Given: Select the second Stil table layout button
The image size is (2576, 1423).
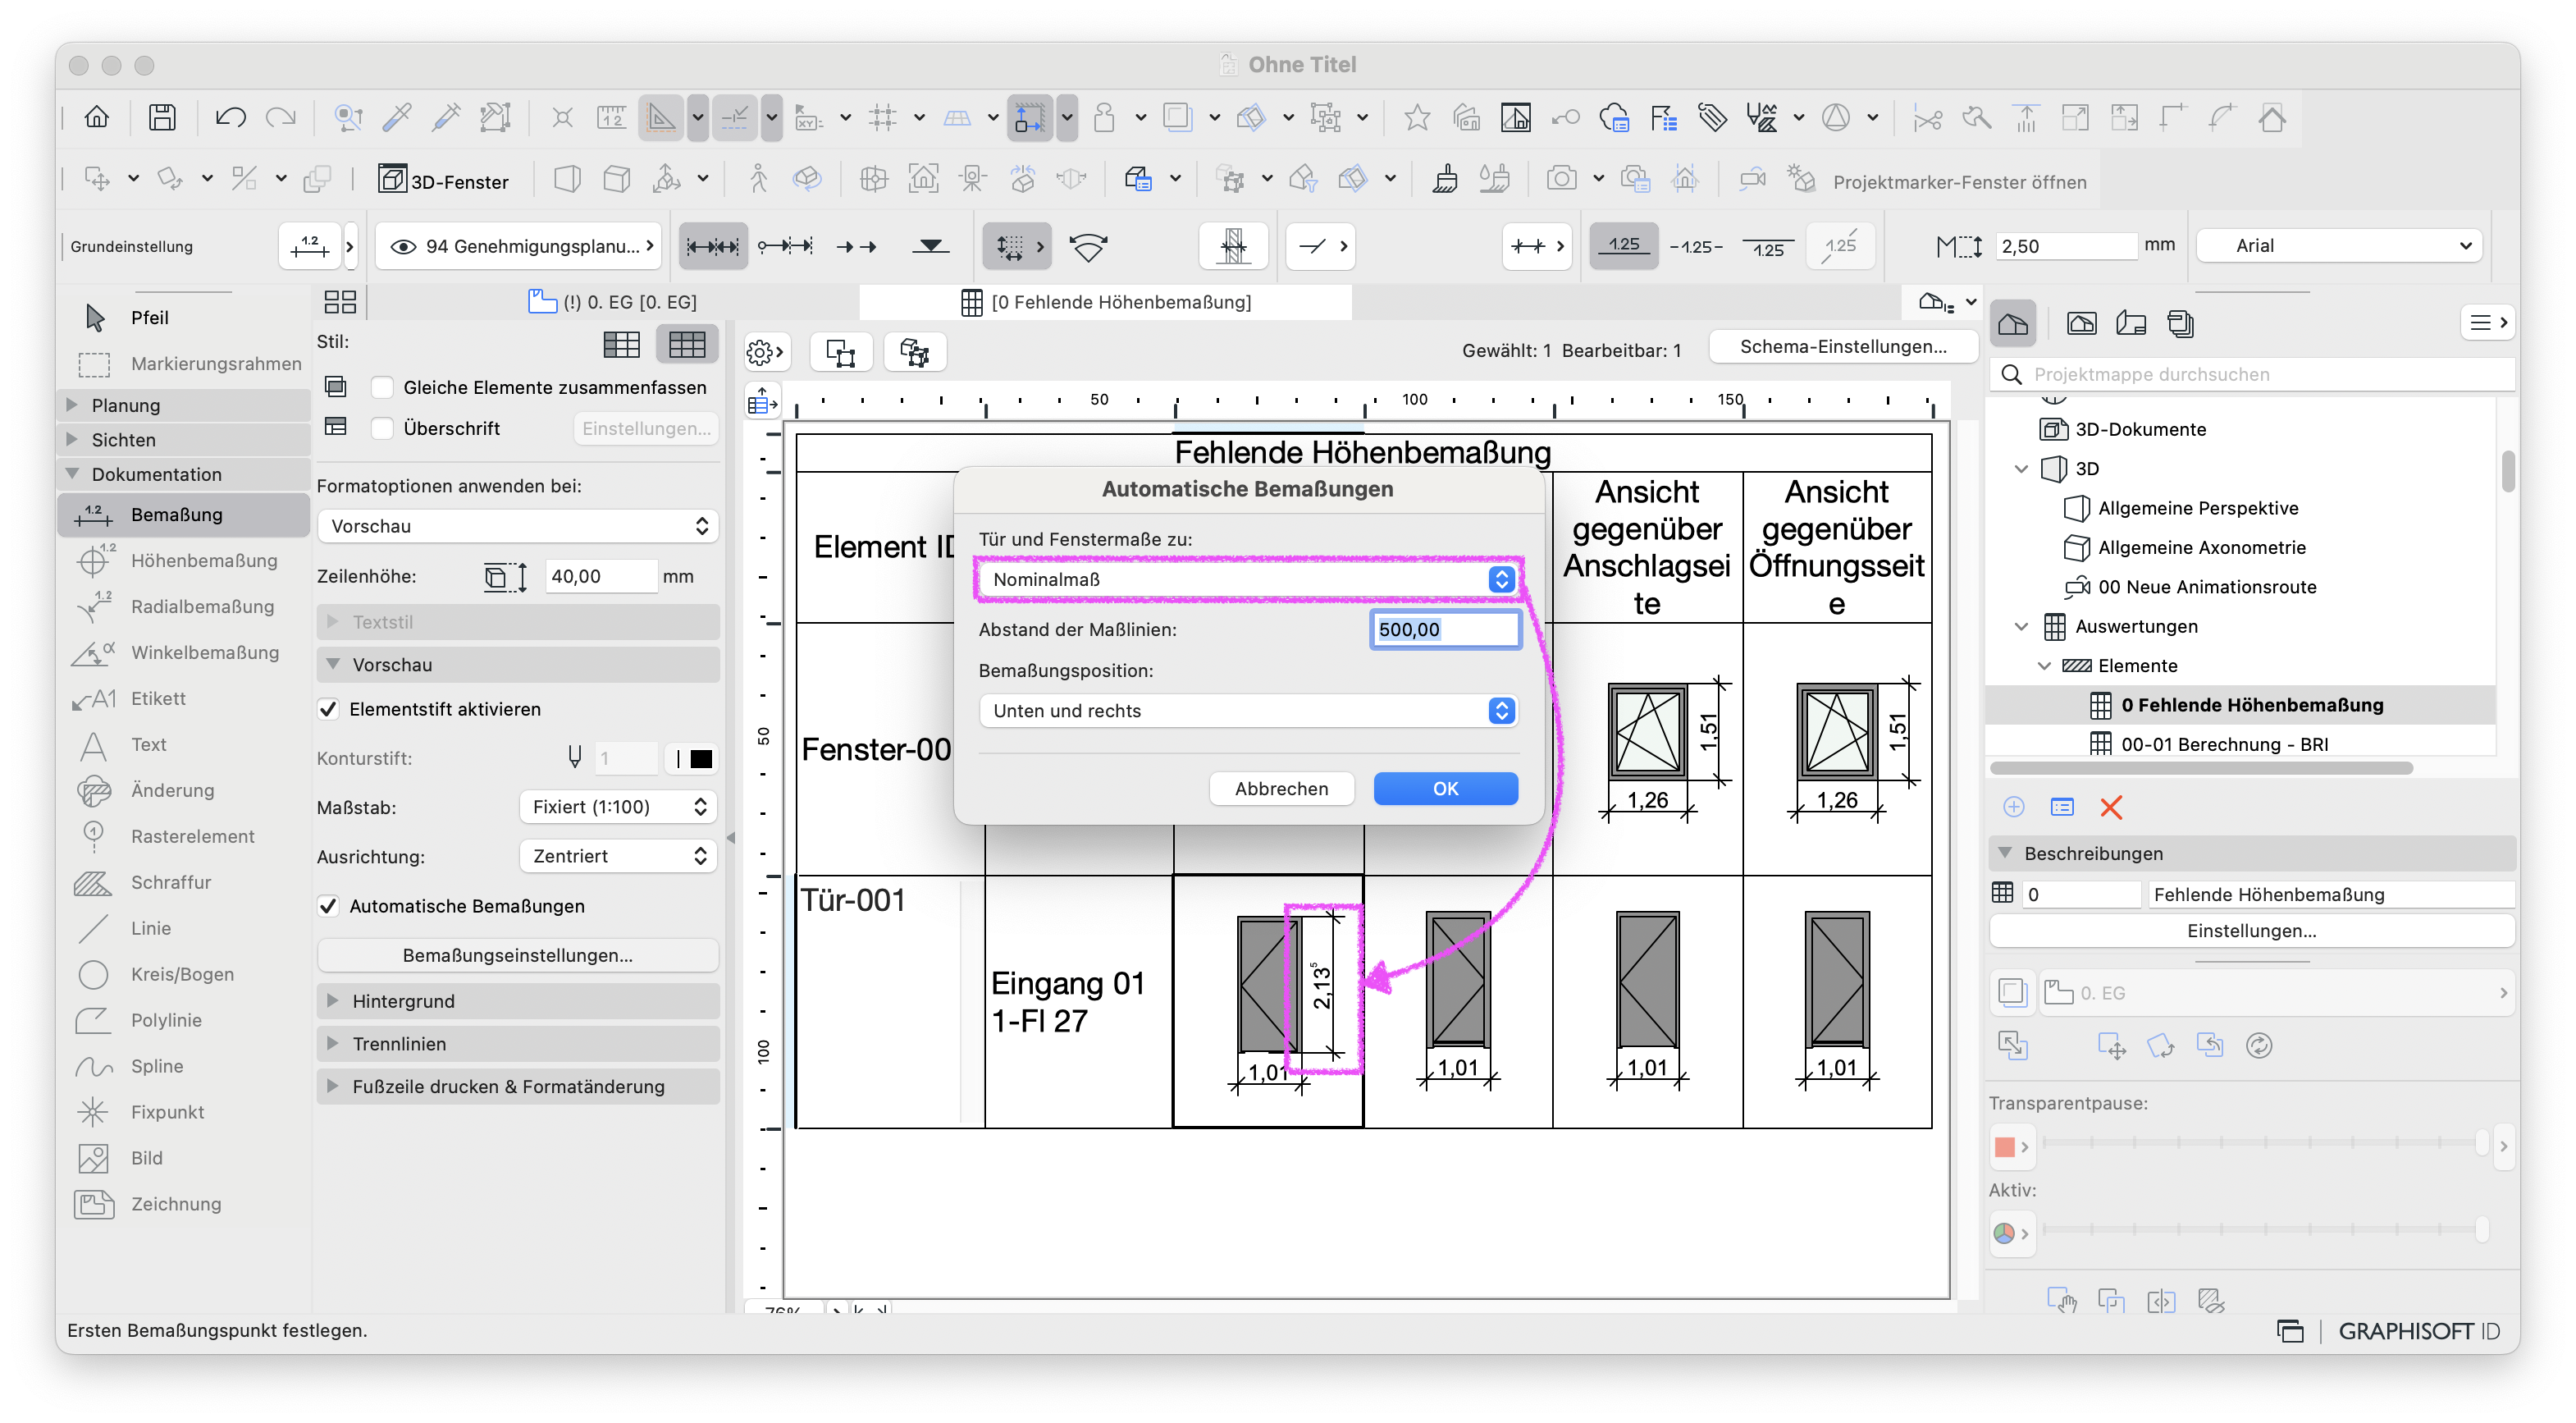Looking at the screenshot, I should click(687, 345).
